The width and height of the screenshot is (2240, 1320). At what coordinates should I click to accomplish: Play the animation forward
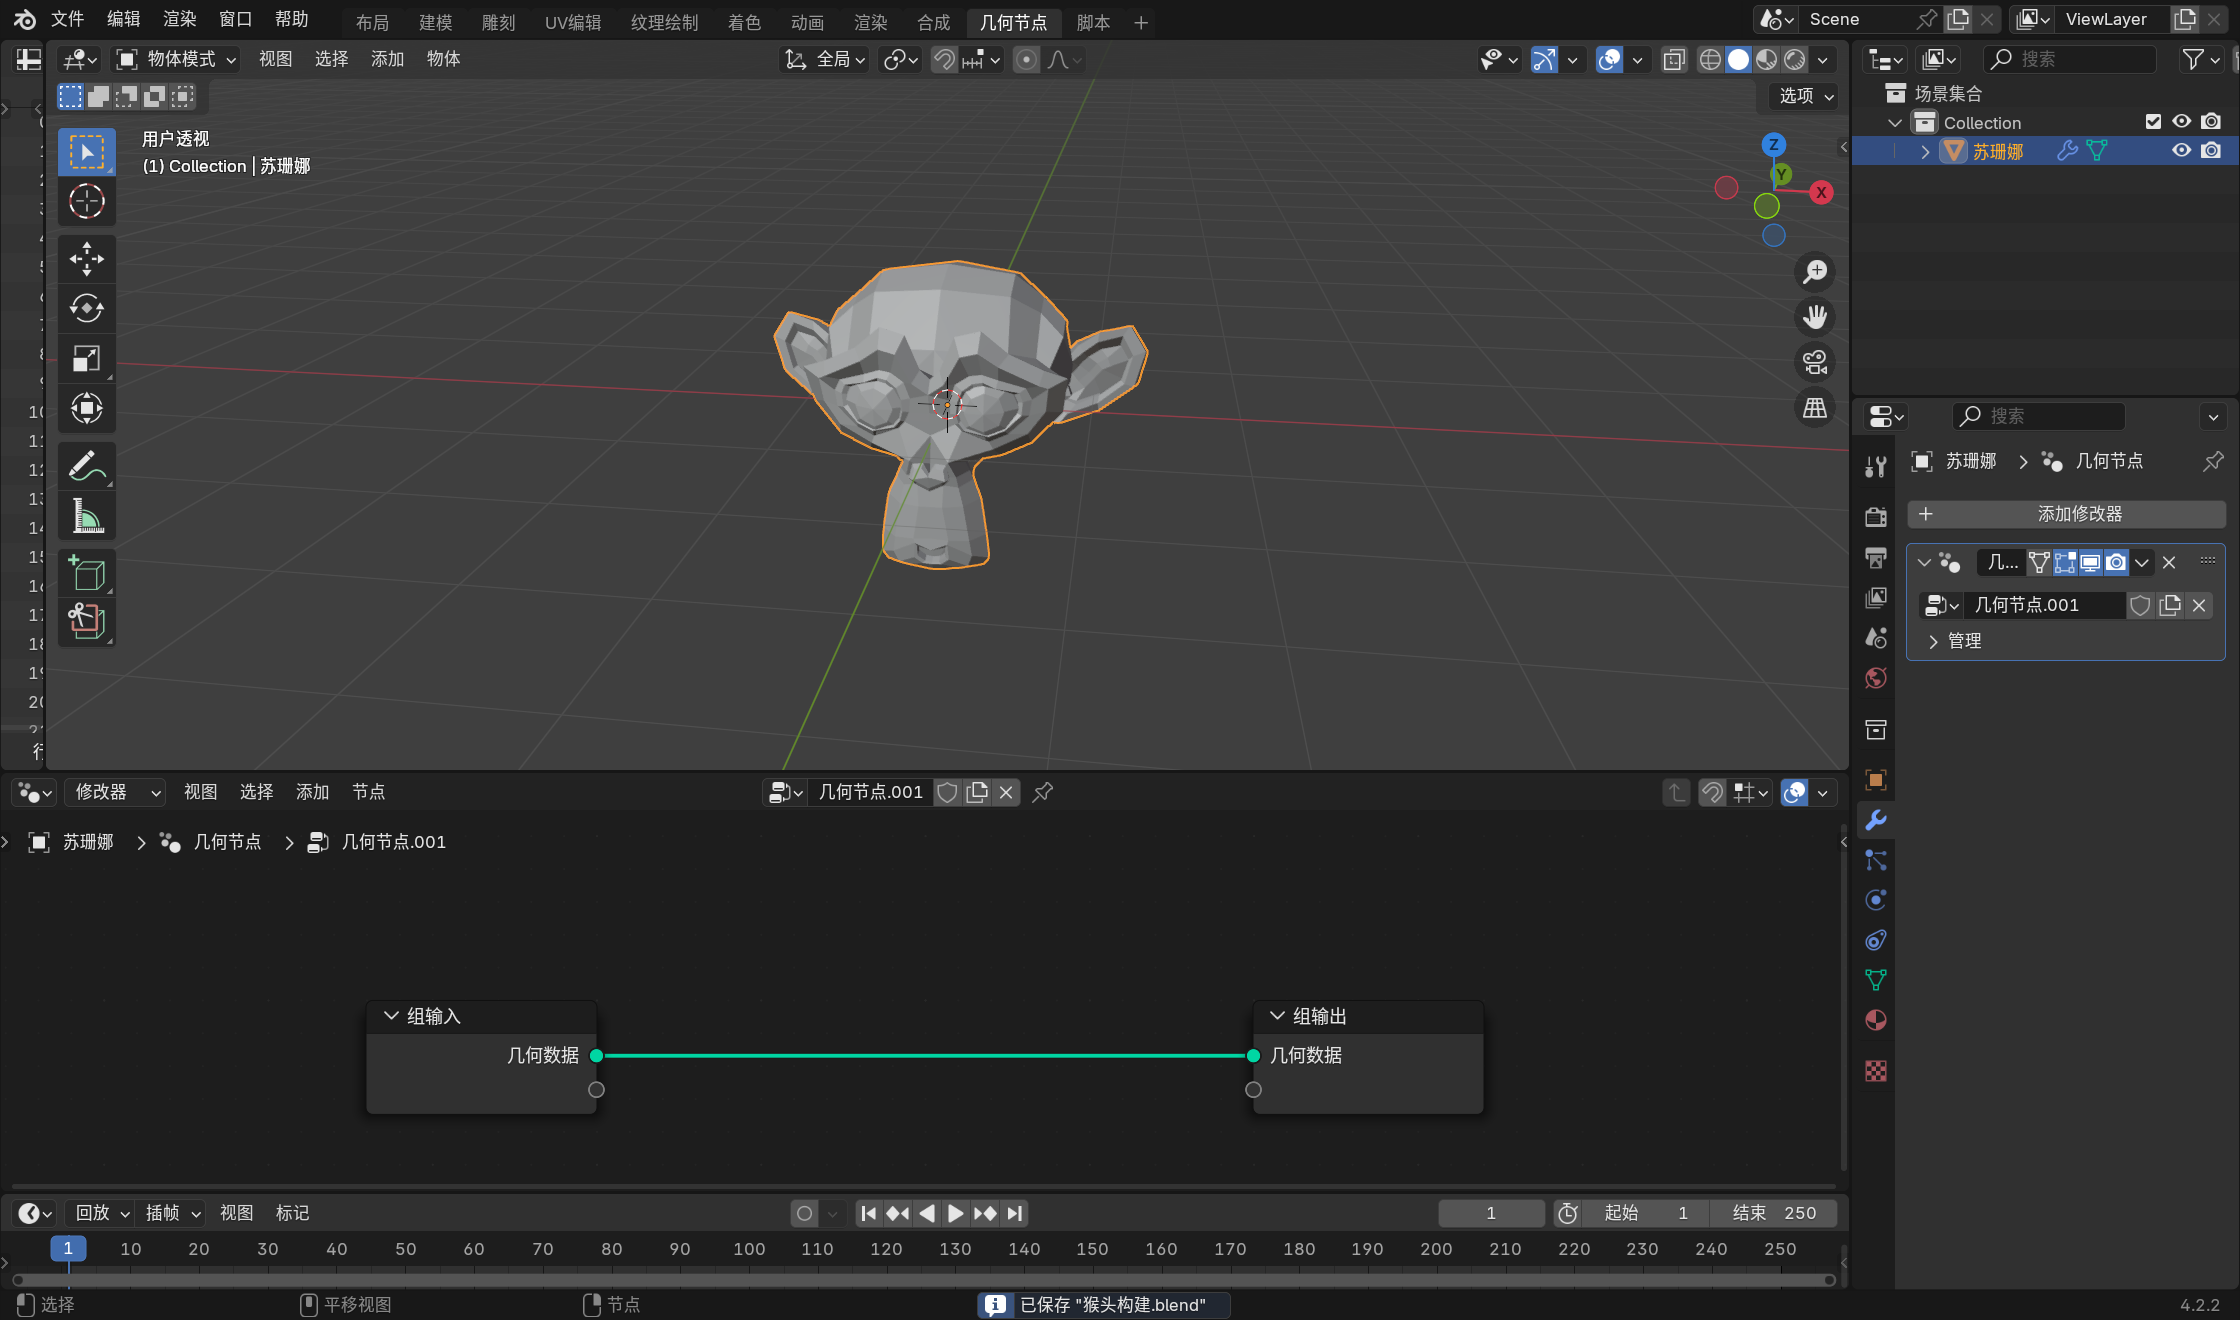coord(956,1213)
